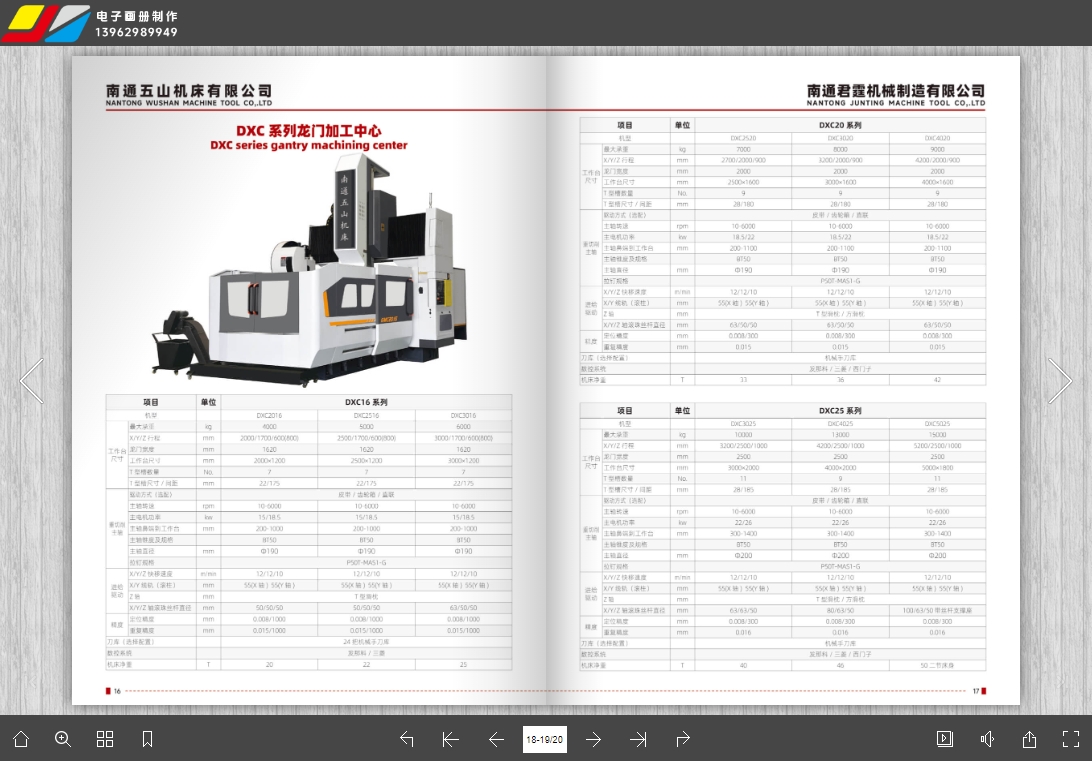The height and width of the screenshot is (761, 1092).
Task: Click page number 16 at left page bottom
Action: 117,691
